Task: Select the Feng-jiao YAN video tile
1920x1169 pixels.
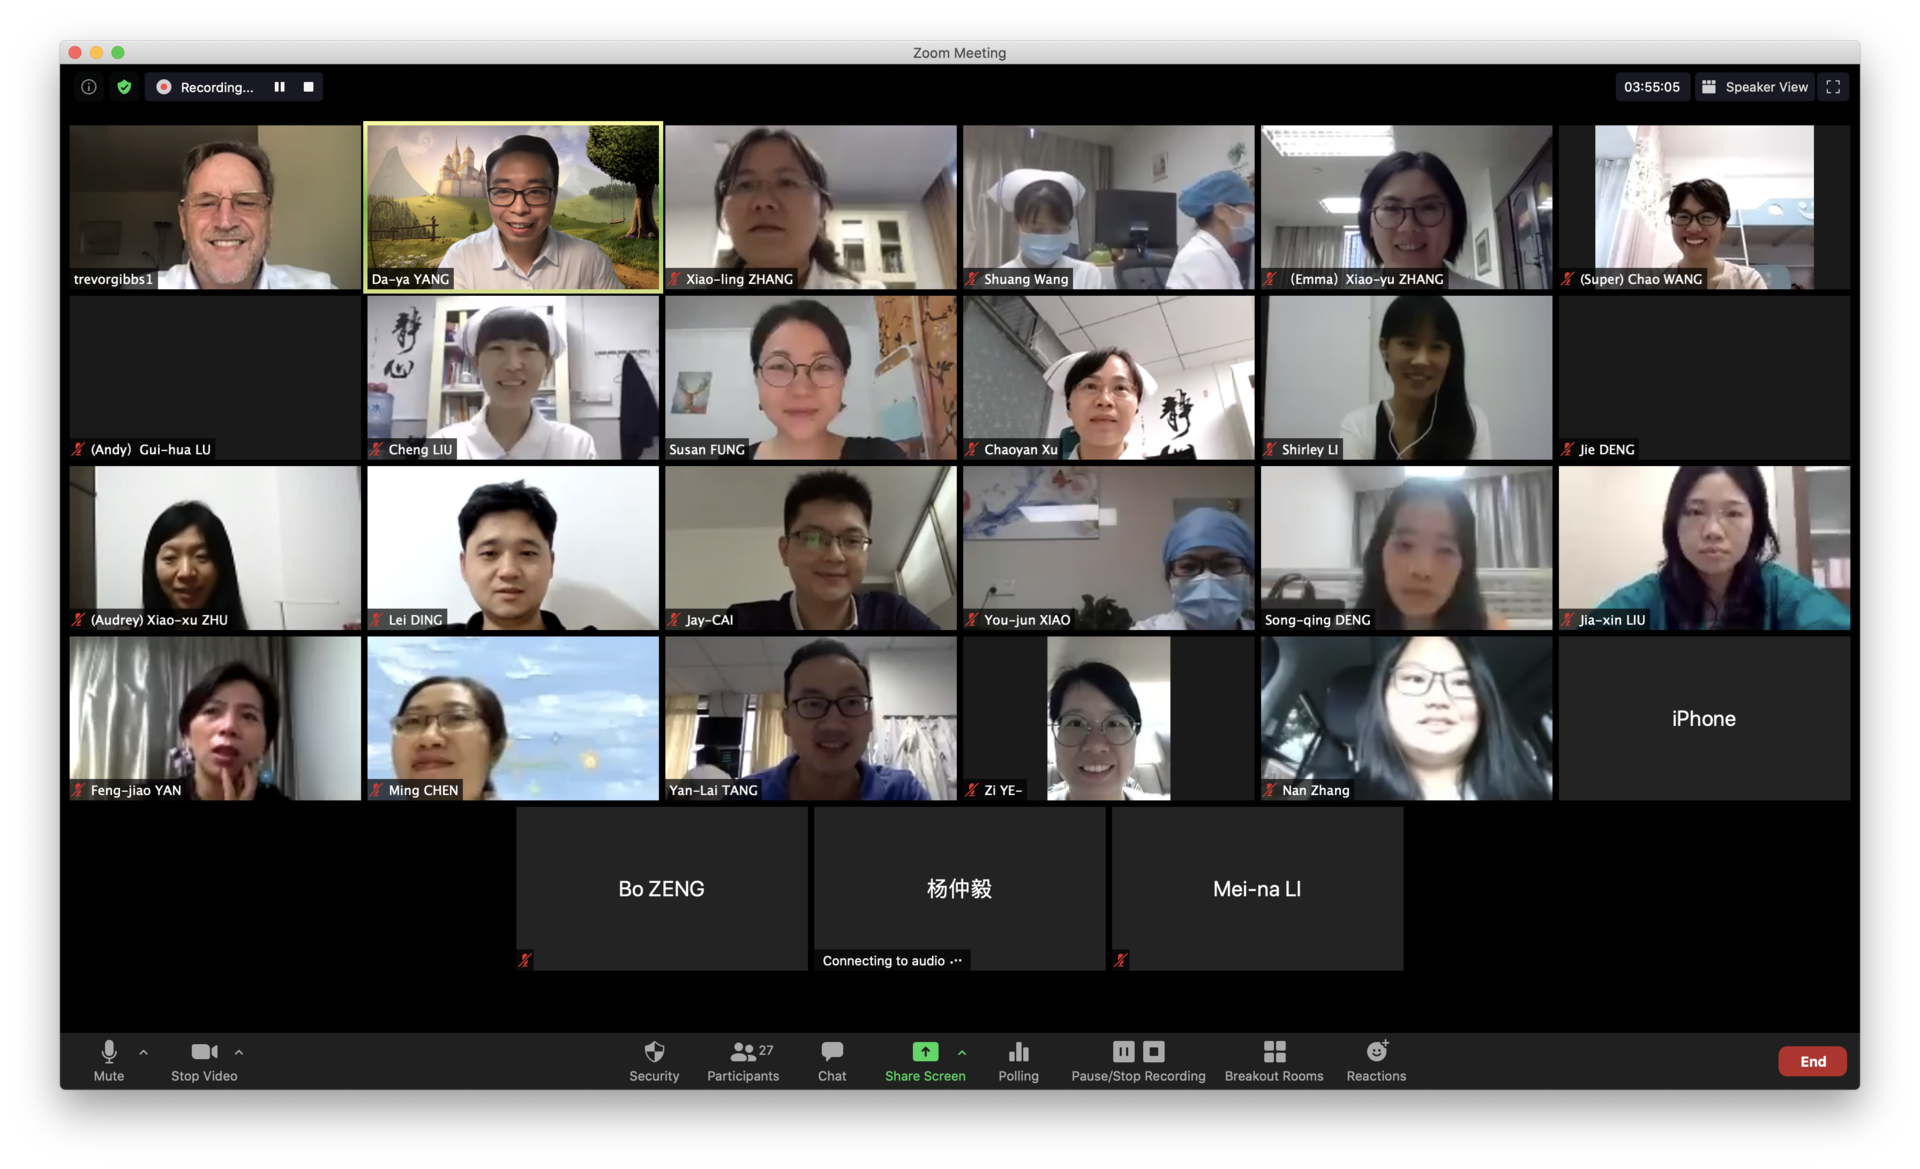Action: [215, 718]
